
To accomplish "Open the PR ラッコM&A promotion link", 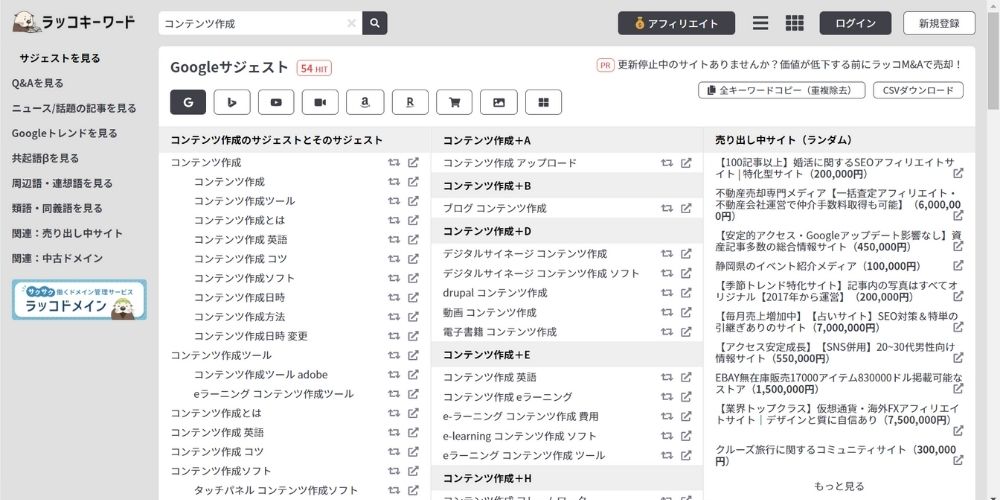I will (779, 65).
